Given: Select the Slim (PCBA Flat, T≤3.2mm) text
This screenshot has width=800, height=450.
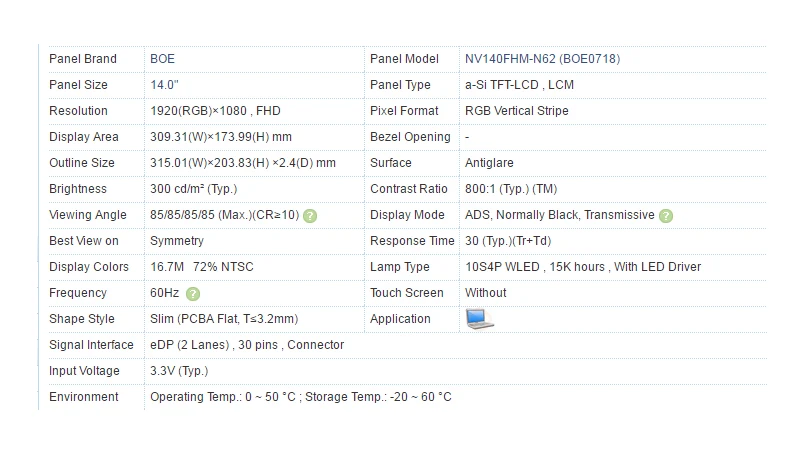Looking at the screenshot, I should [x=224, y=319].
